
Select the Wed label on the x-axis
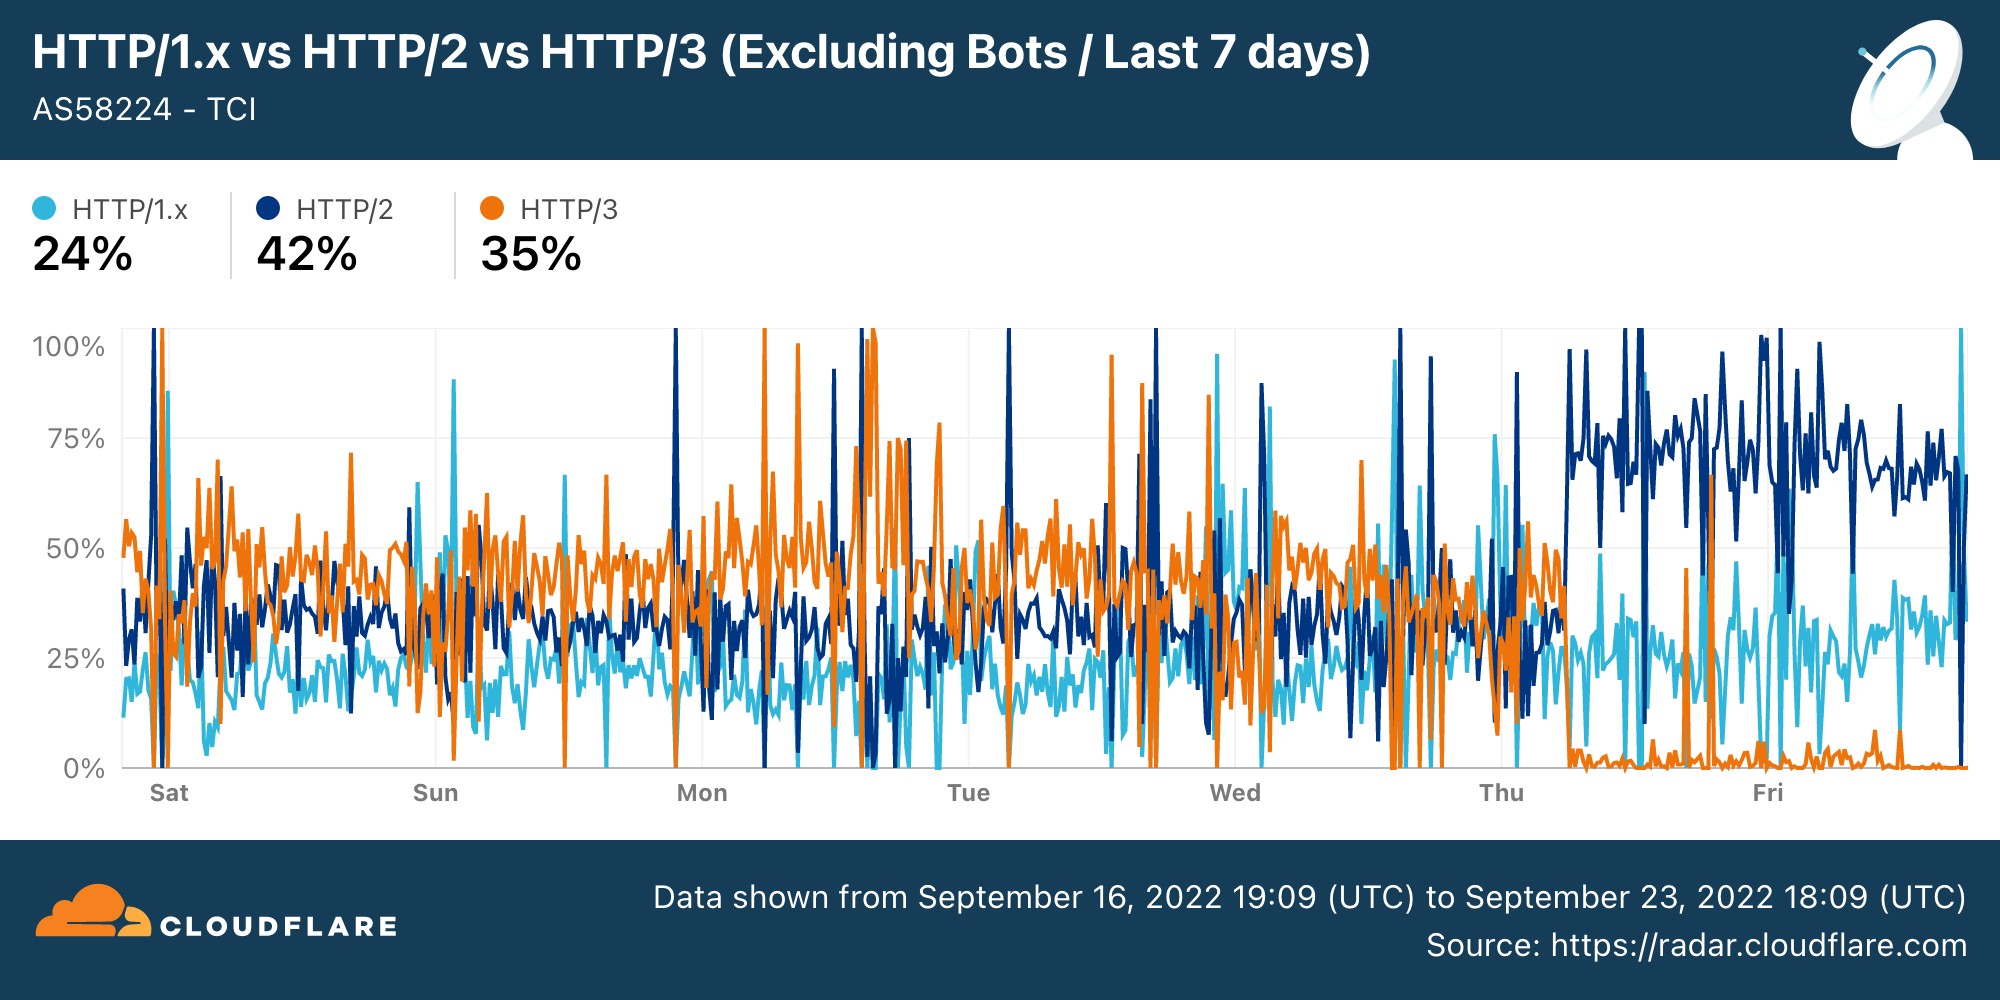click(1235, 793)
